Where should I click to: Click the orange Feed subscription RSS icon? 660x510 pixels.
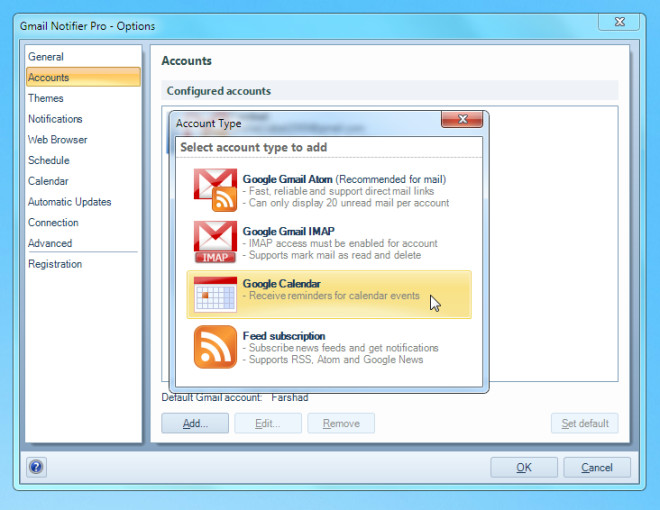pyautogui.click(x=215, y=347)
